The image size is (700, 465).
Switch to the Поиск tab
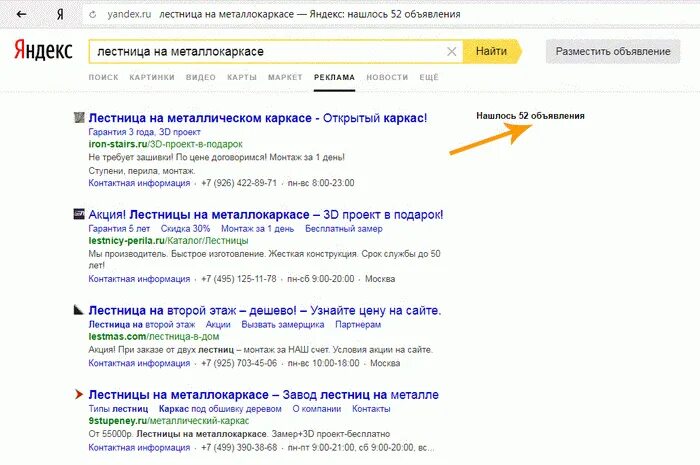(x=103, y=78)
